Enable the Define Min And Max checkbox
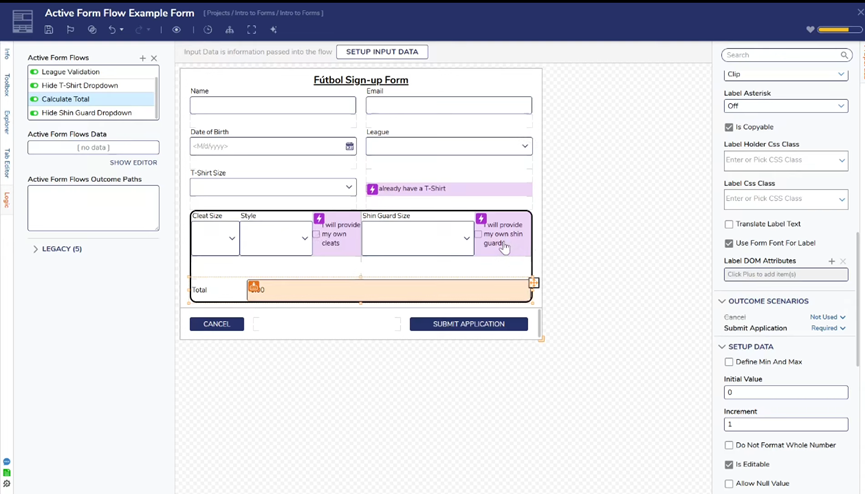 pos(729,362)
